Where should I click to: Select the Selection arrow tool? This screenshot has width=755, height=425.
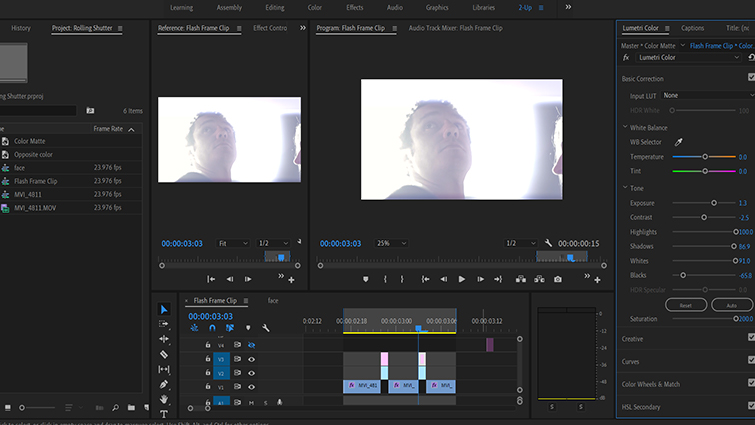[164, 310]
